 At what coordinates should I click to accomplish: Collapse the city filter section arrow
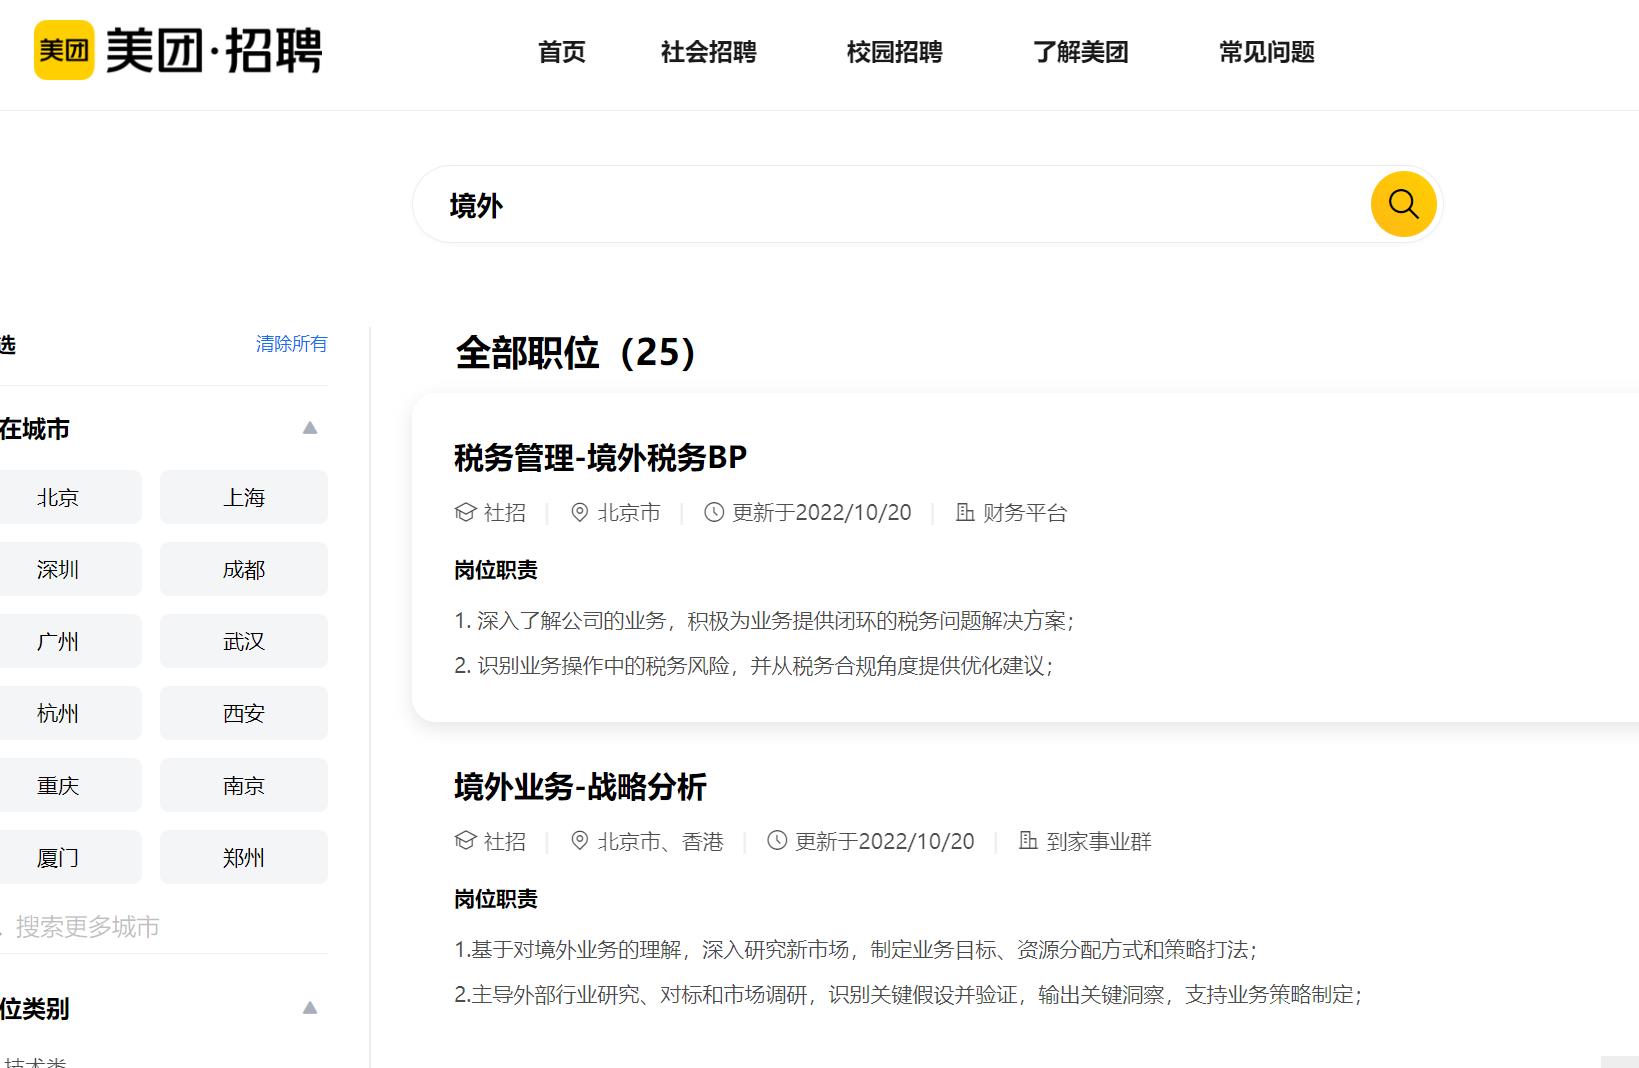[x=310, y=428]
